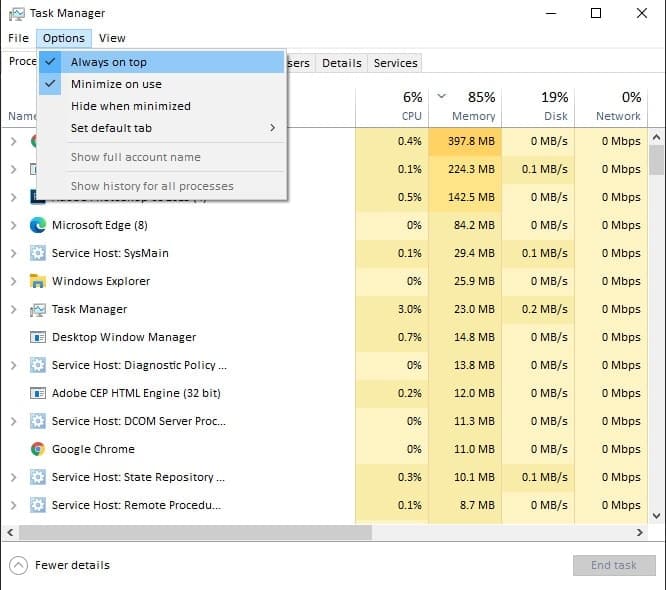
Task: Click the Task Manager process row icon
Action: click(38, 309)
